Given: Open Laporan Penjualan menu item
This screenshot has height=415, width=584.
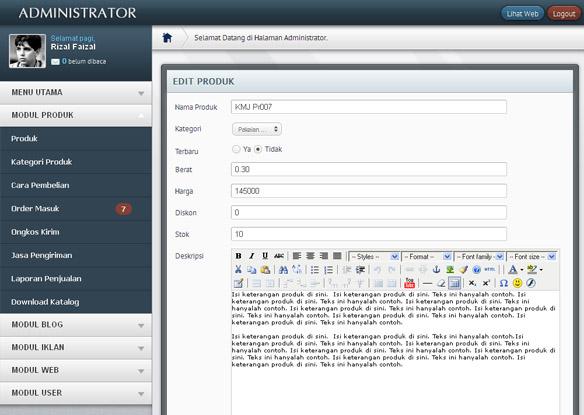Looking at the screenshot, I should tap(76, 279).
